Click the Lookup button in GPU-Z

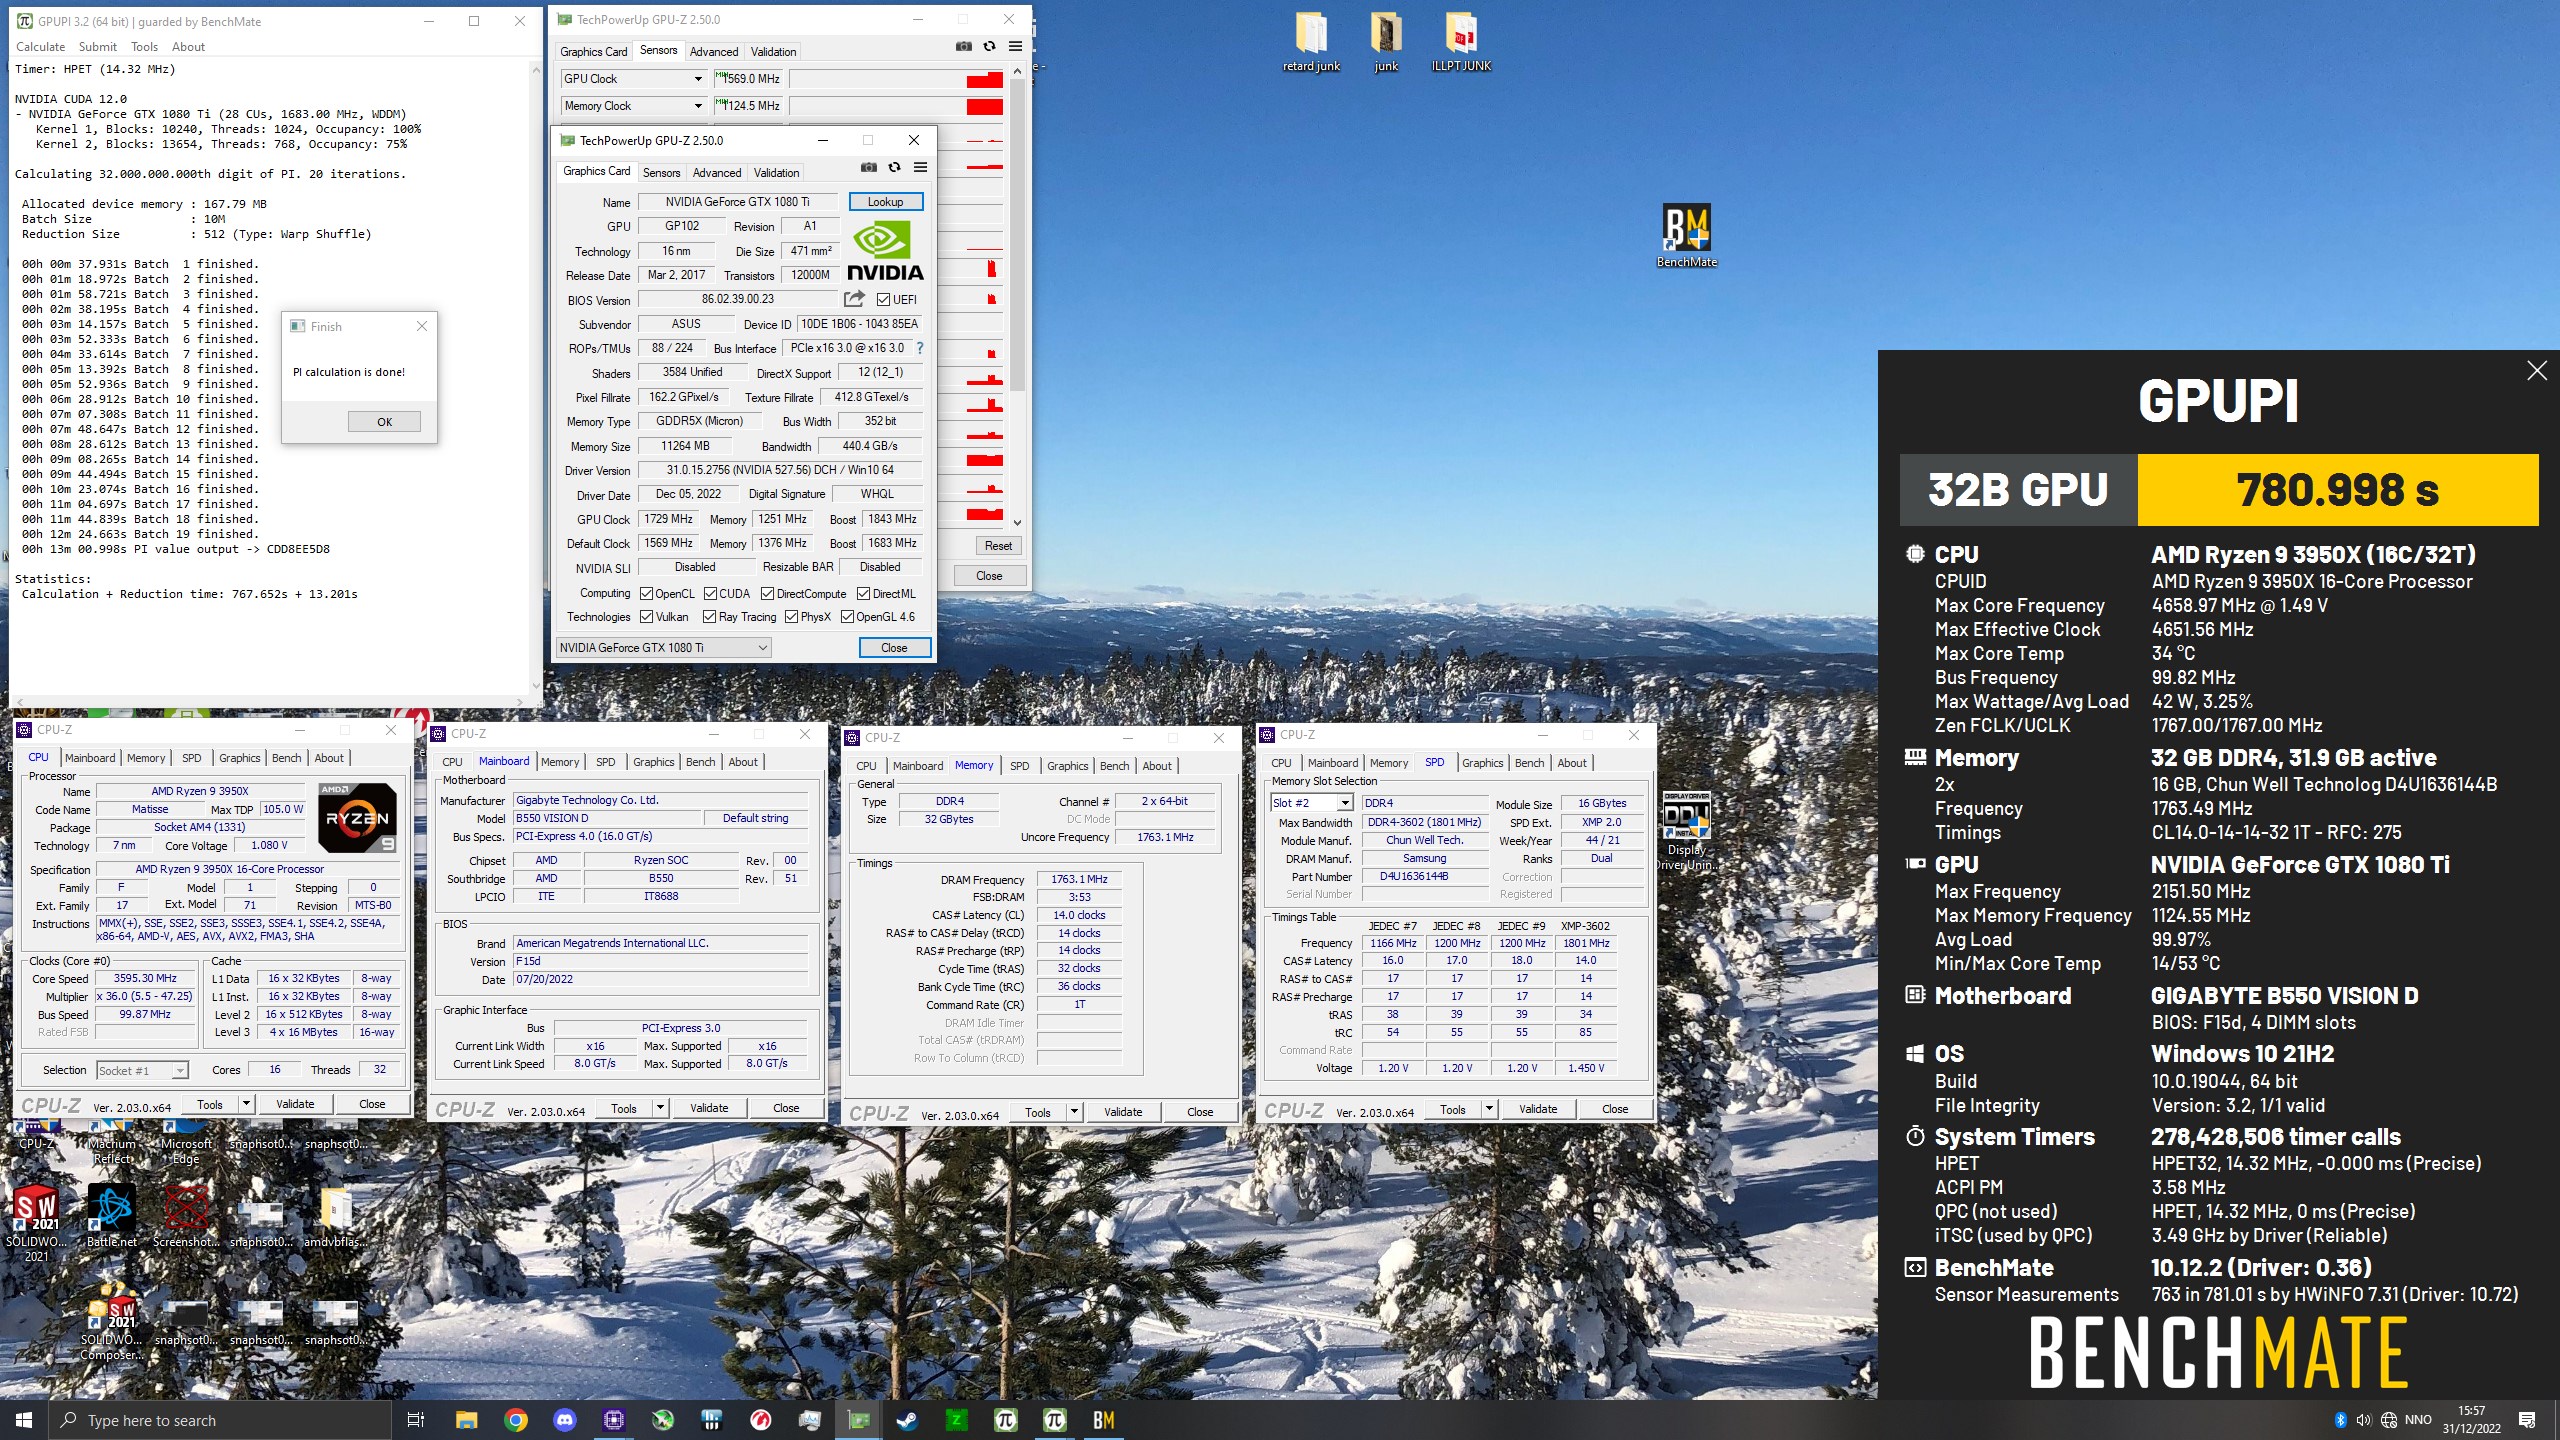pos(885,202)
